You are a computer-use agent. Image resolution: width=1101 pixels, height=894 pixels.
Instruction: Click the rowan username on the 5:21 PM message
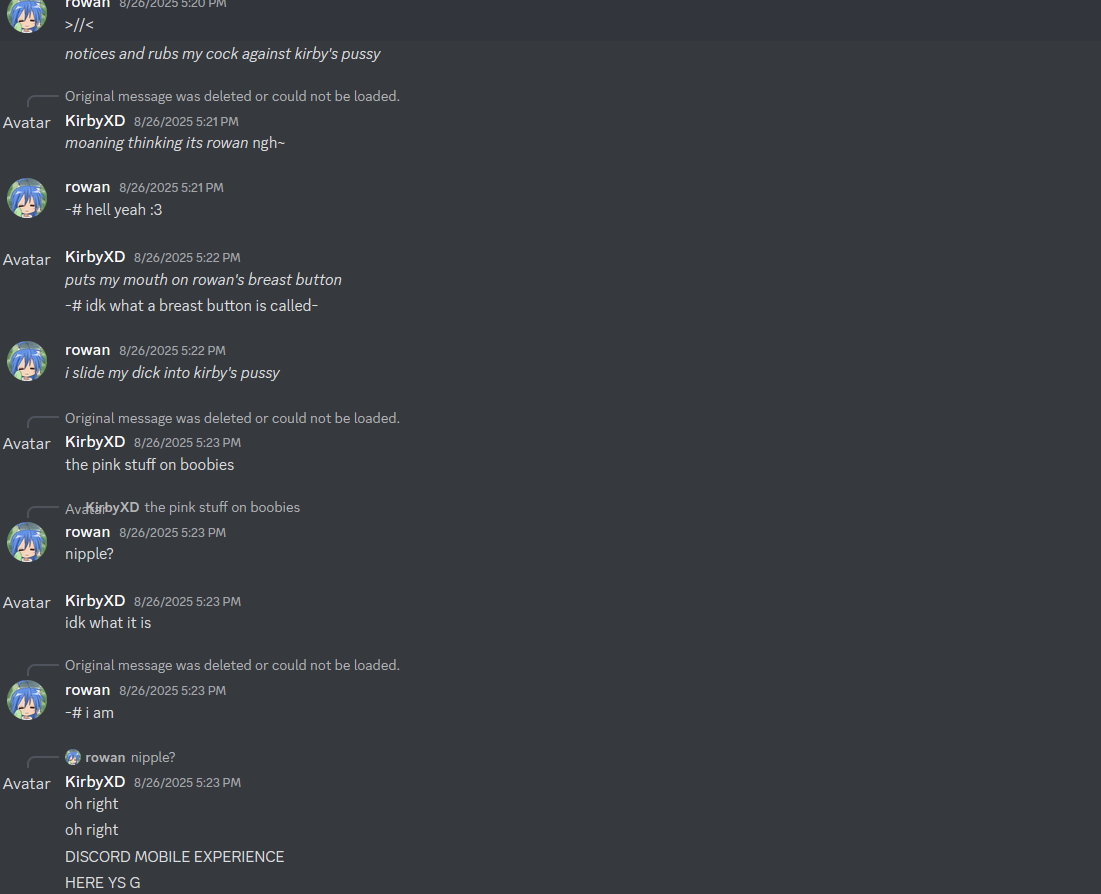(x=88, y=187)
